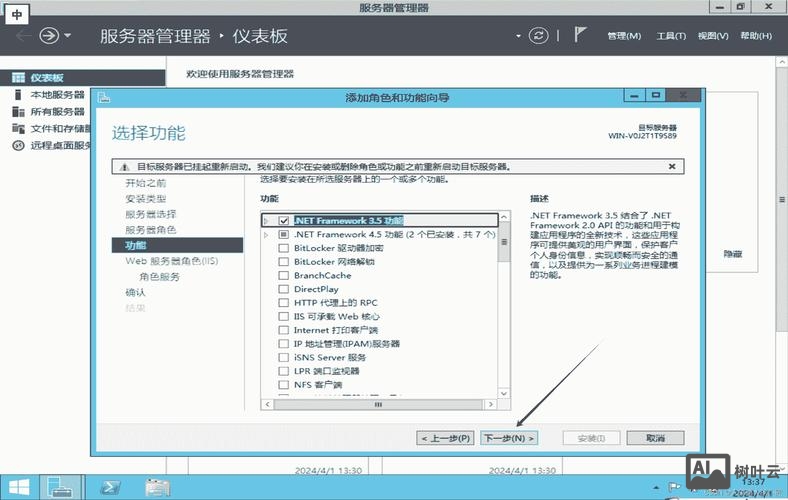Check the BitLocker 网络解锁 checkbox

point(283,262)
